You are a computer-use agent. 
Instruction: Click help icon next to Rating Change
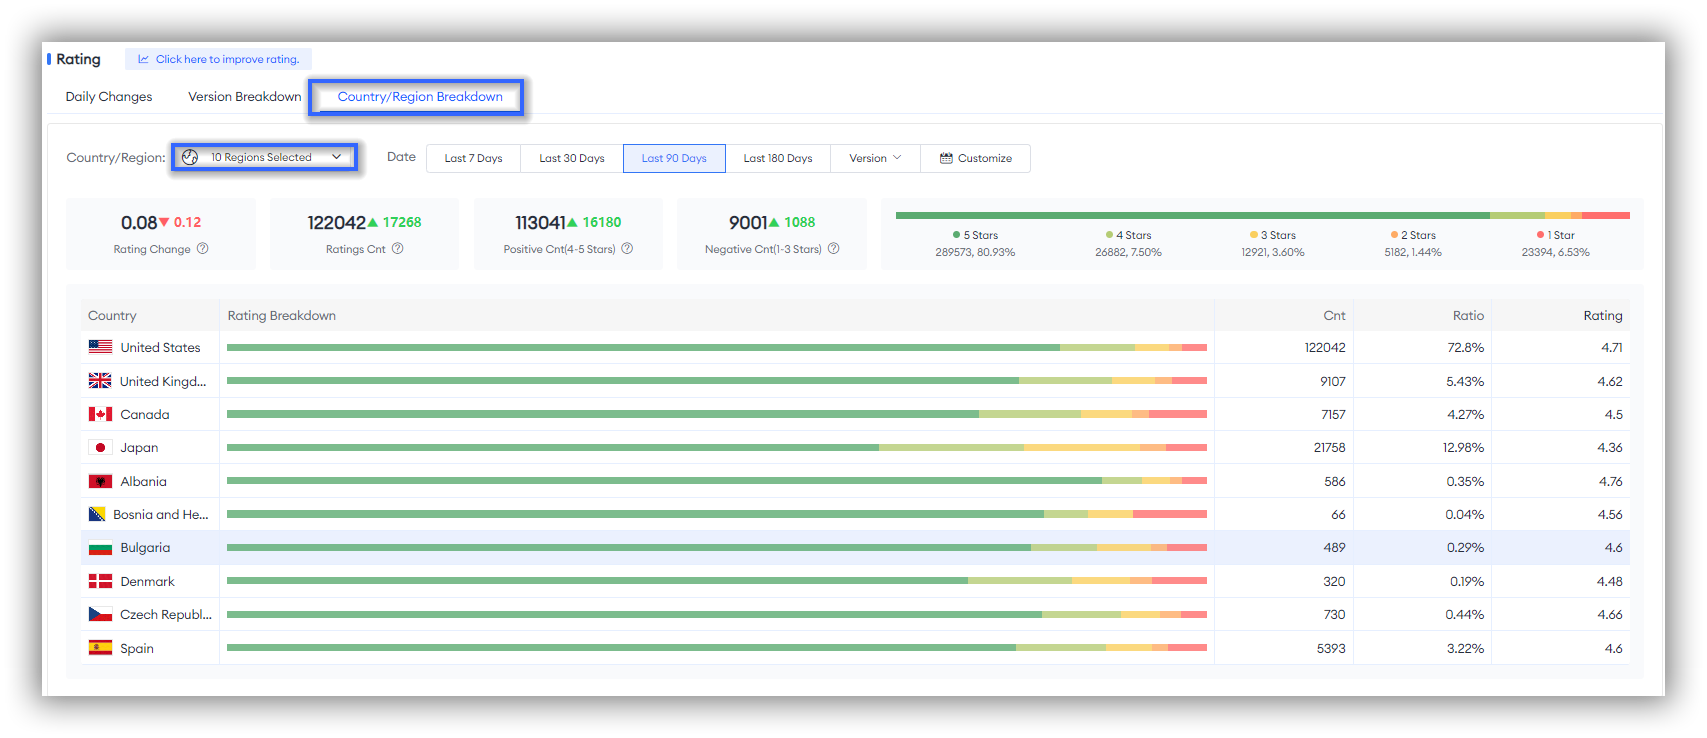pos(202,249)
